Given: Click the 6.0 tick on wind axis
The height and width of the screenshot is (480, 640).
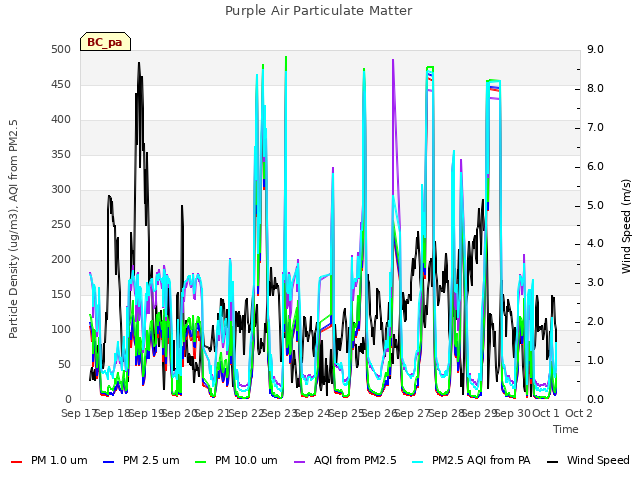Looking at the screenshot, I should click(x=595, y=167).
